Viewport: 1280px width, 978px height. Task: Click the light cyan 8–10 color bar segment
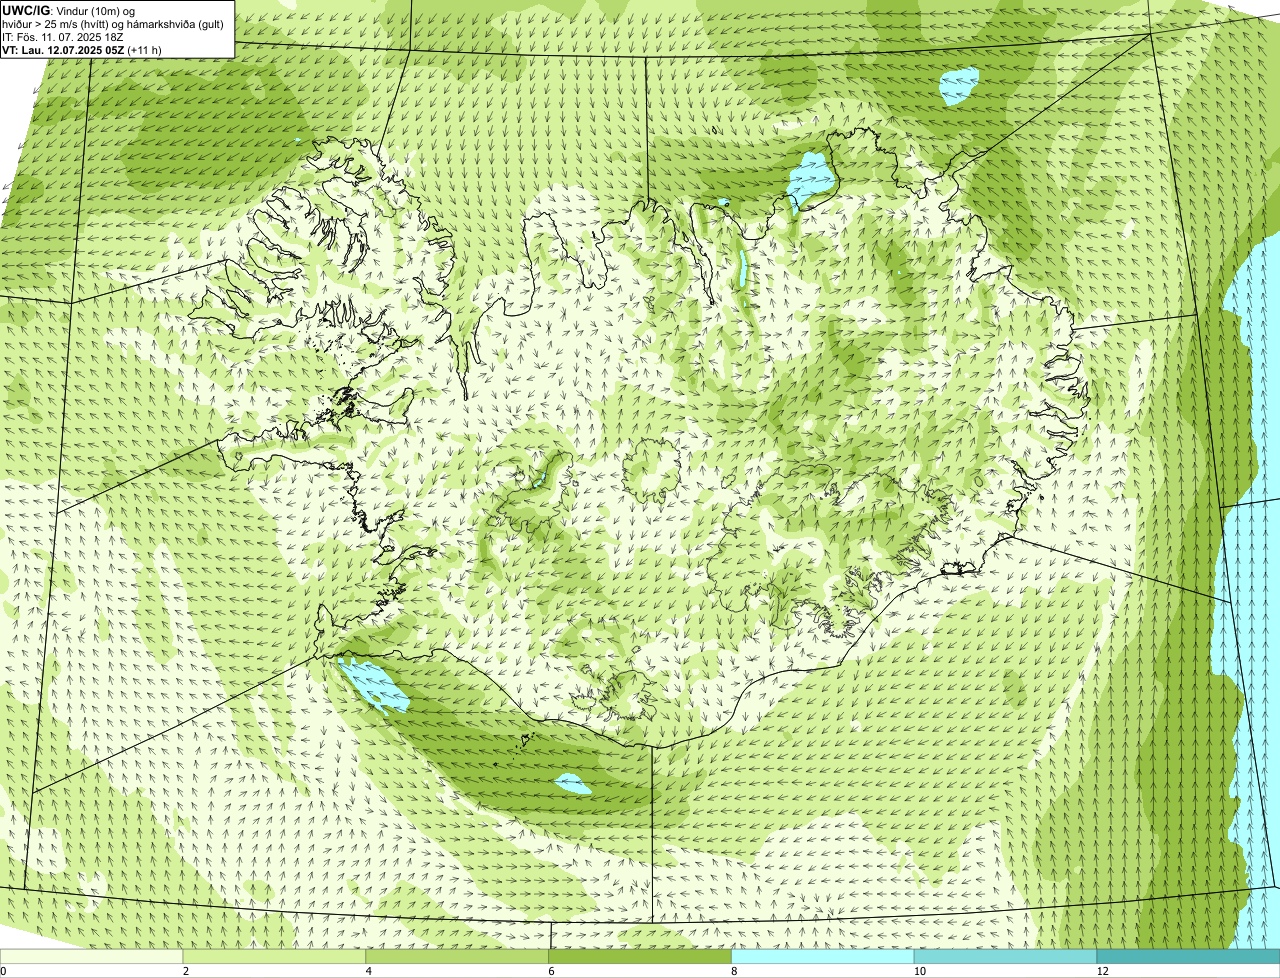tap(824, 956)
